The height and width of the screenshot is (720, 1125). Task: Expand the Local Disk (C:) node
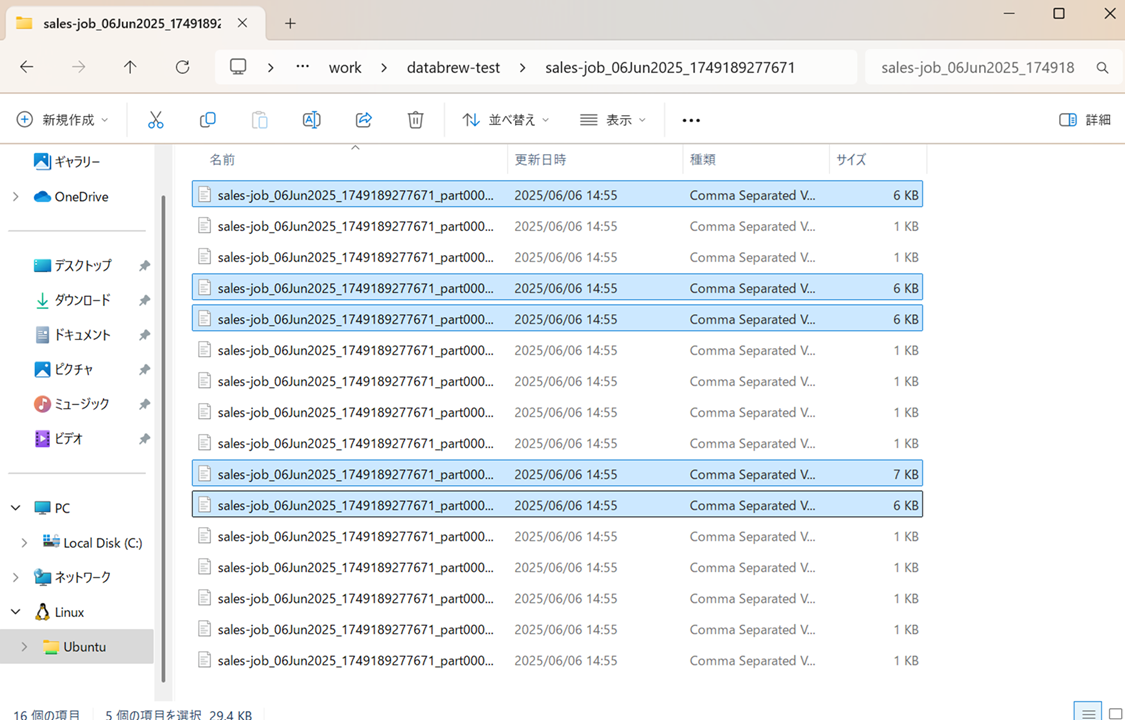(x=24, y=543)
